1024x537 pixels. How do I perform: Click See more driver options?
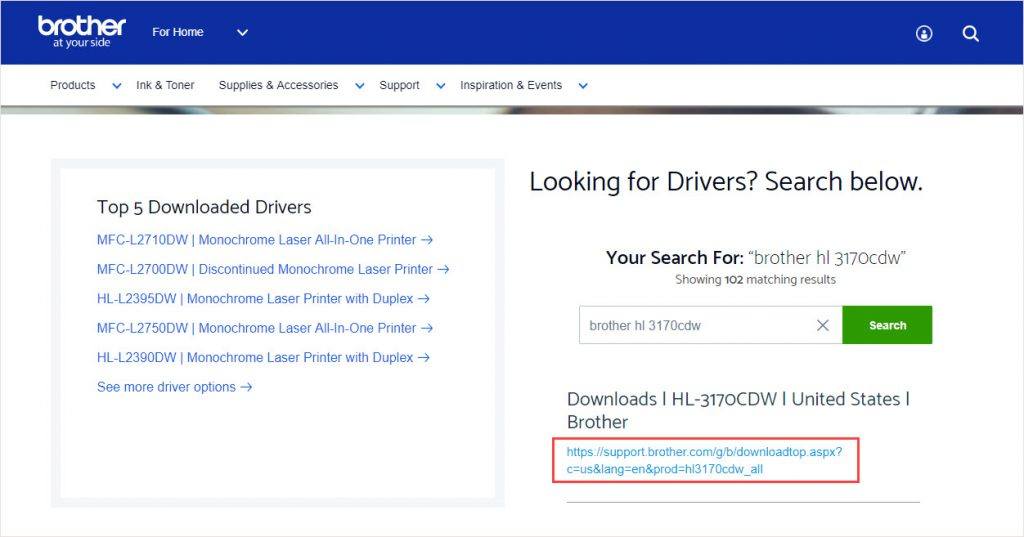coord(174,387)
